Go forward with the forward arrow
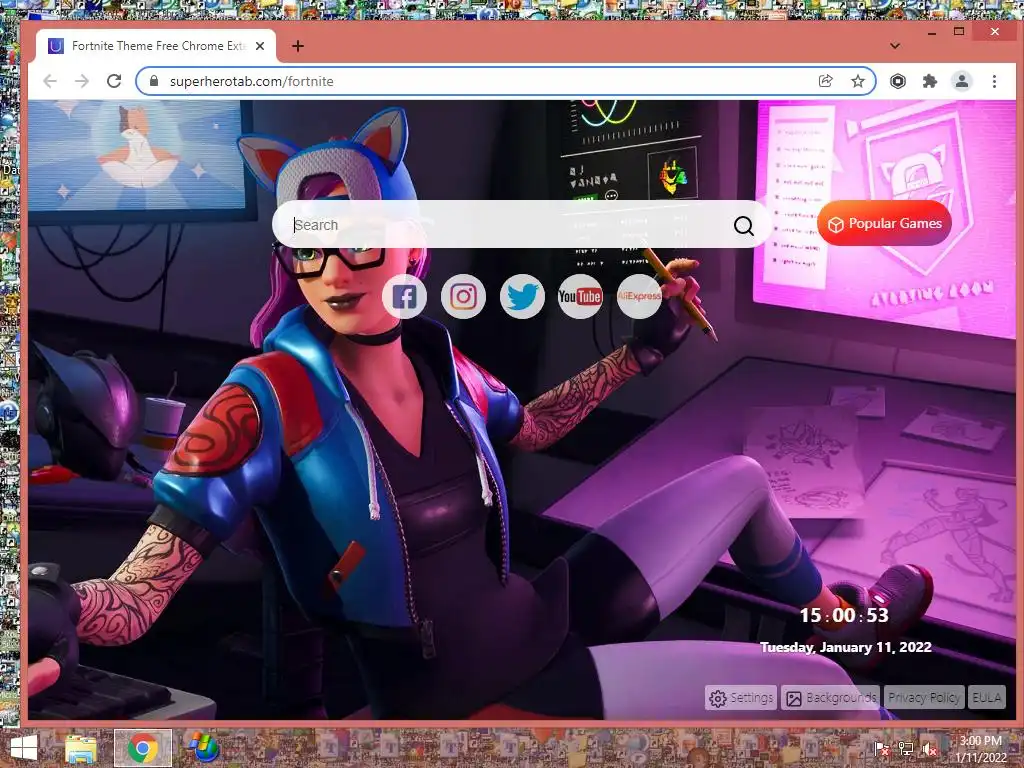 [82, 81]
